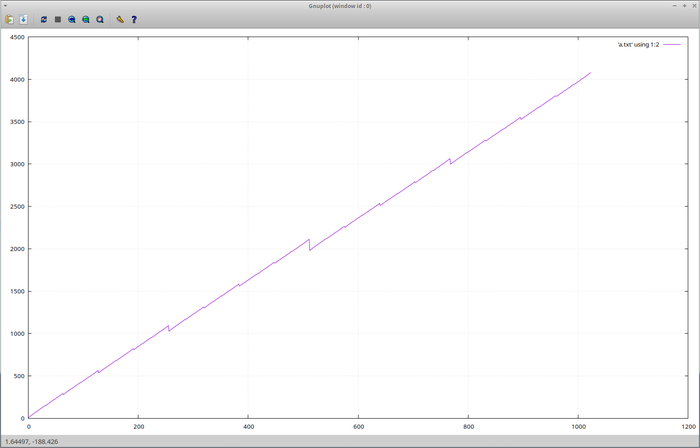
Task: Apply the previous zoom settings
Action: [72, 19]
